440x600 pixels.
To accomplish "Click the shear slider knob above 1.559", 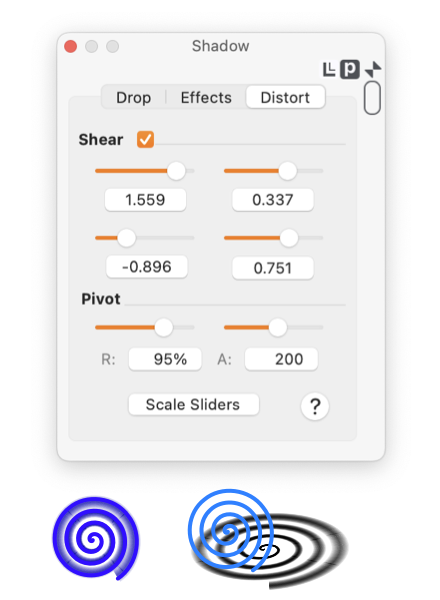I will coord(176,171).
